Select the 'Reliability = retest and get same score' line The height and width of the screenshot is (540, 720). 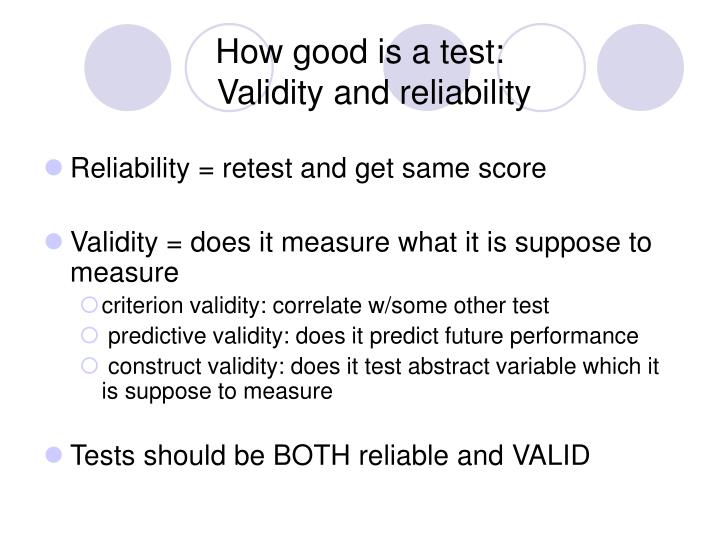(308, 169)
